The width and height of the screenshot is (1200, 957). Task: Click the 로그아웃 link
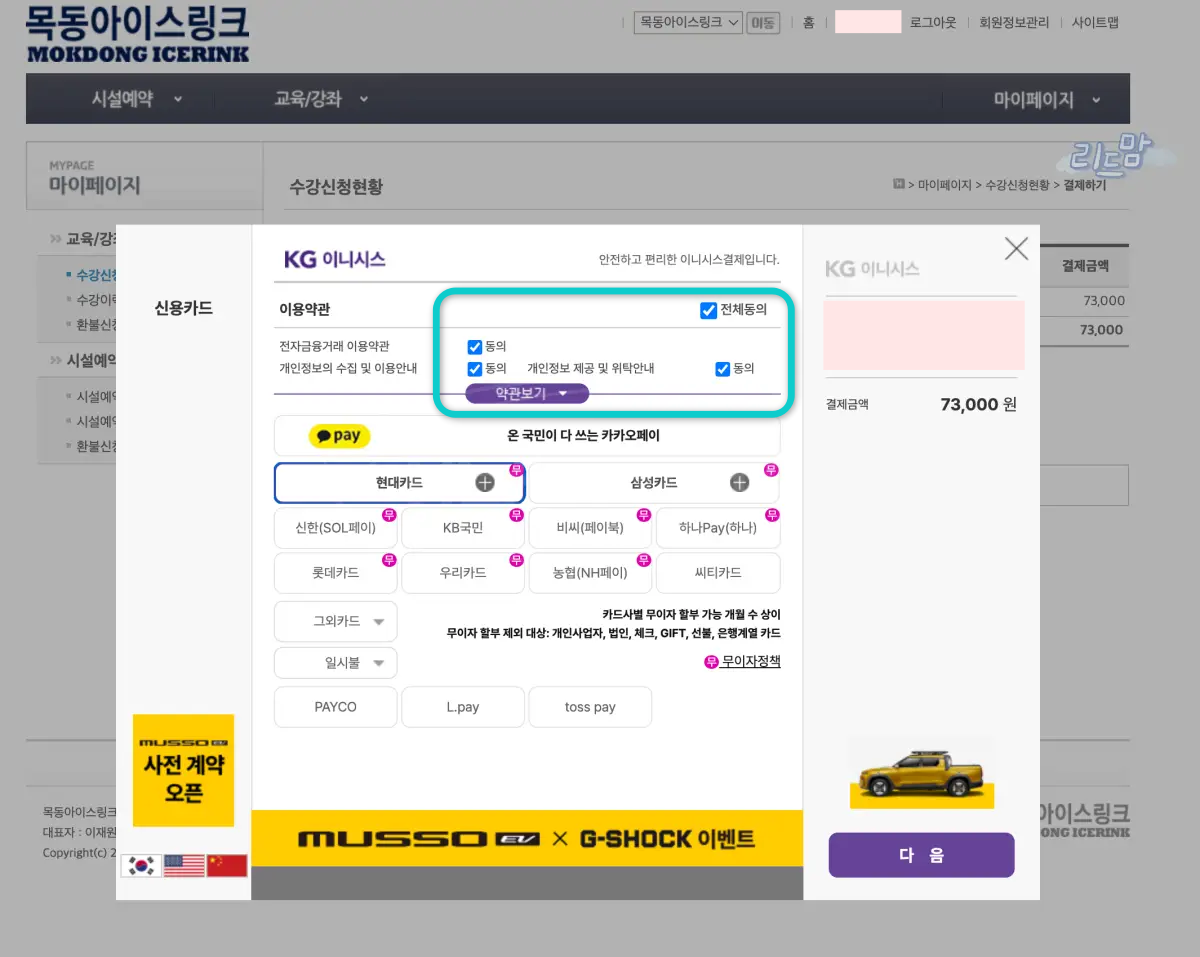pos(933,22)
